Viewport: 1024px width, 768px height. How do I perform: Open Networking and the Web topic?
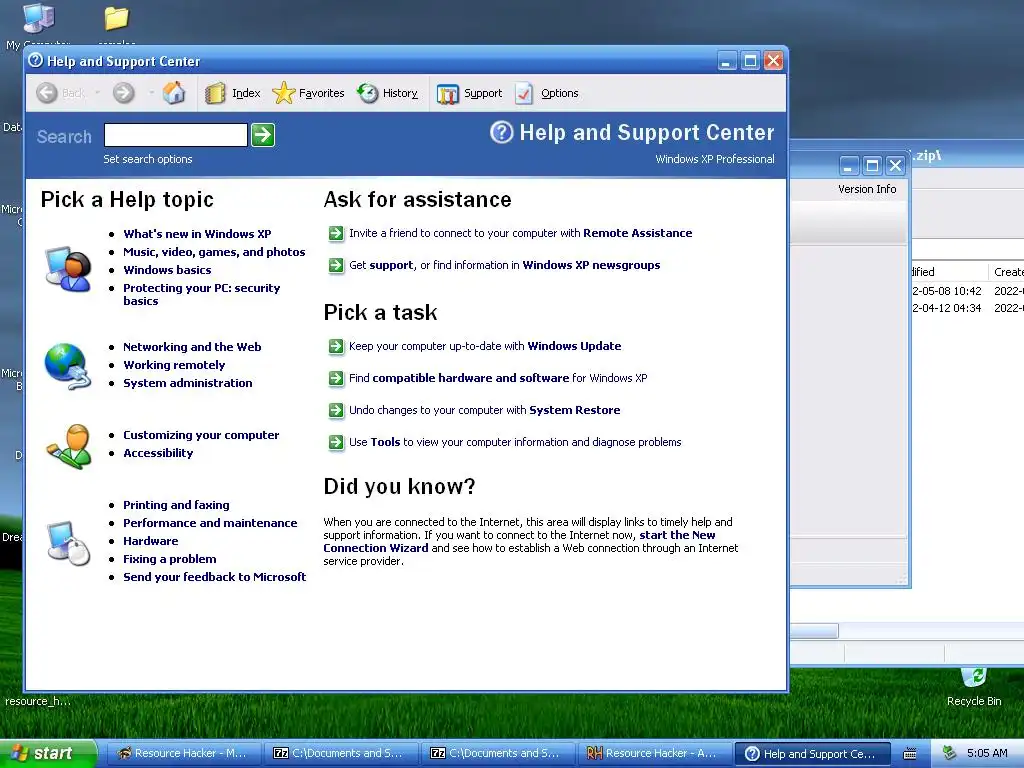192,347
